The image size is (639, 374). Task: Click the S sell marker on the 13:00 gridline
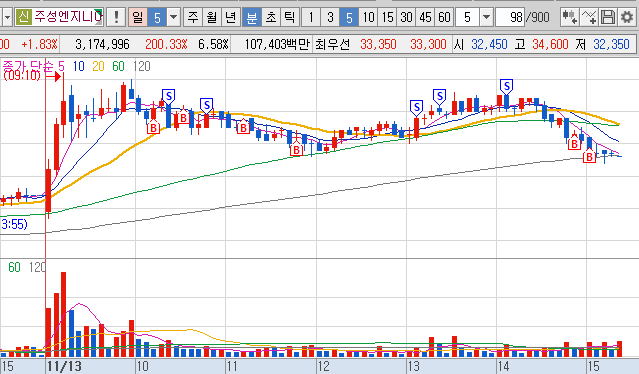pyautogui.click(x=416, y=108)
